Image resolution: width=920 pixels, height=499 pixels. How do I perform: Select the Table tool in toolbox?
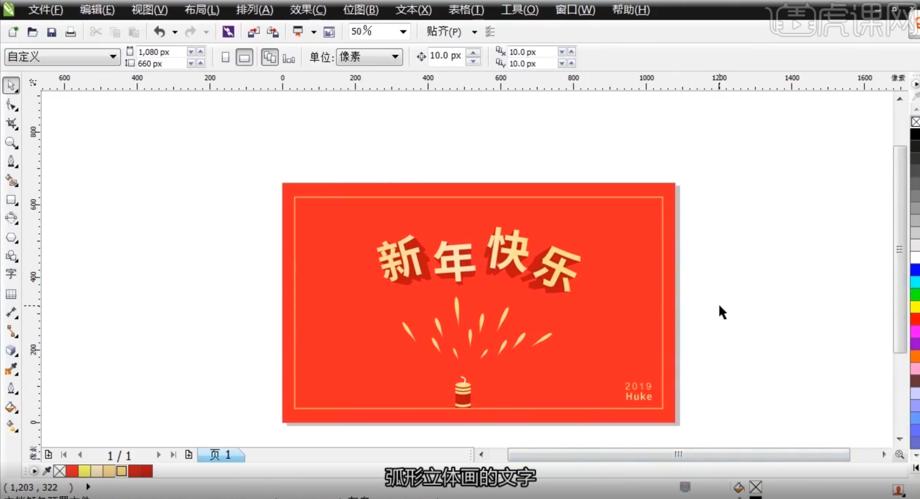(11, 294)
